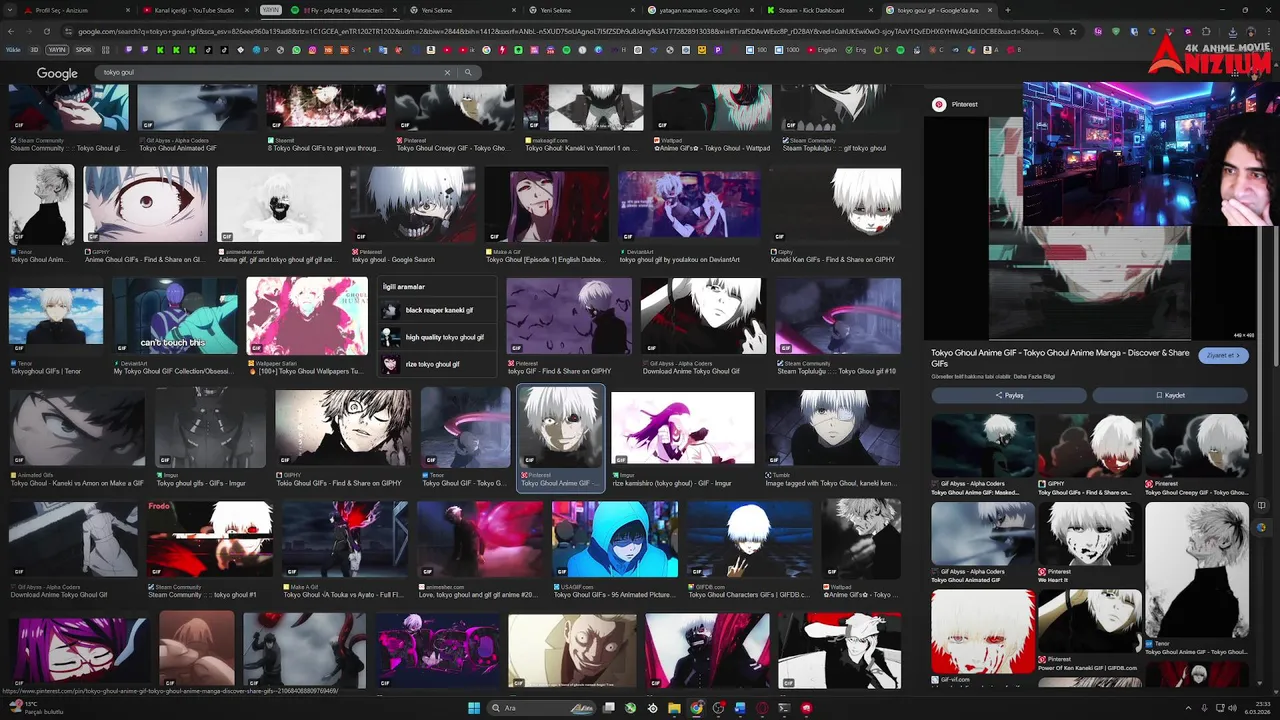This screenshot has height=720, width=1280.
Task: Click the 'Ziyaret et' visit button
Action: coord(1223,355)
